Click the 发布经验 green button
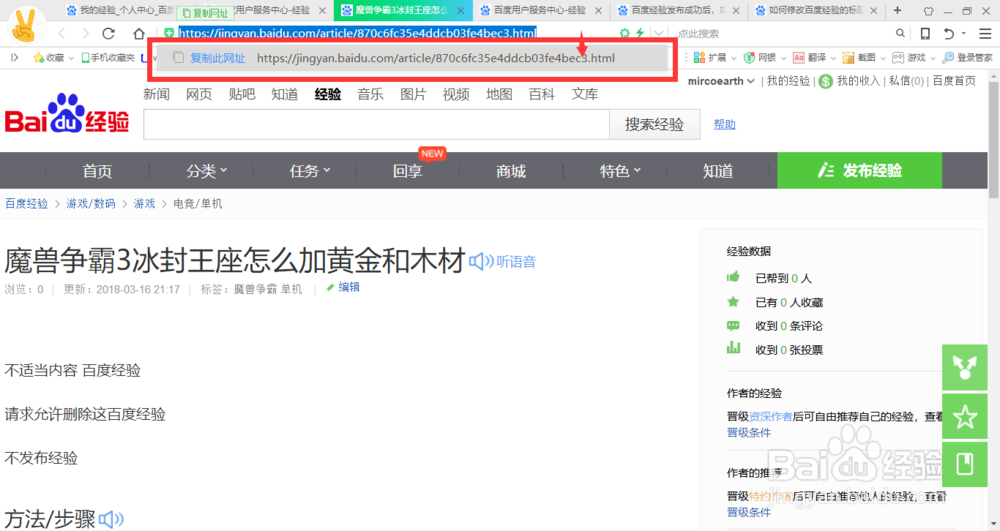This screenshot has width=1000, height=531. click(859, 170)
